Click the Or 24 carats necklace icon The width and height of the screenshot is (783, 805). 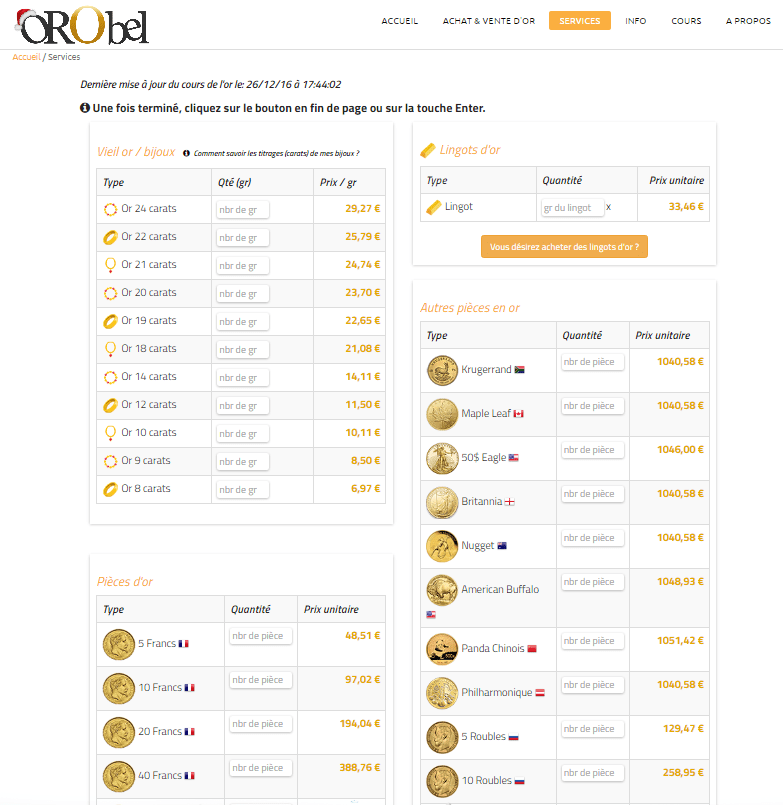[x=110, y=209]
